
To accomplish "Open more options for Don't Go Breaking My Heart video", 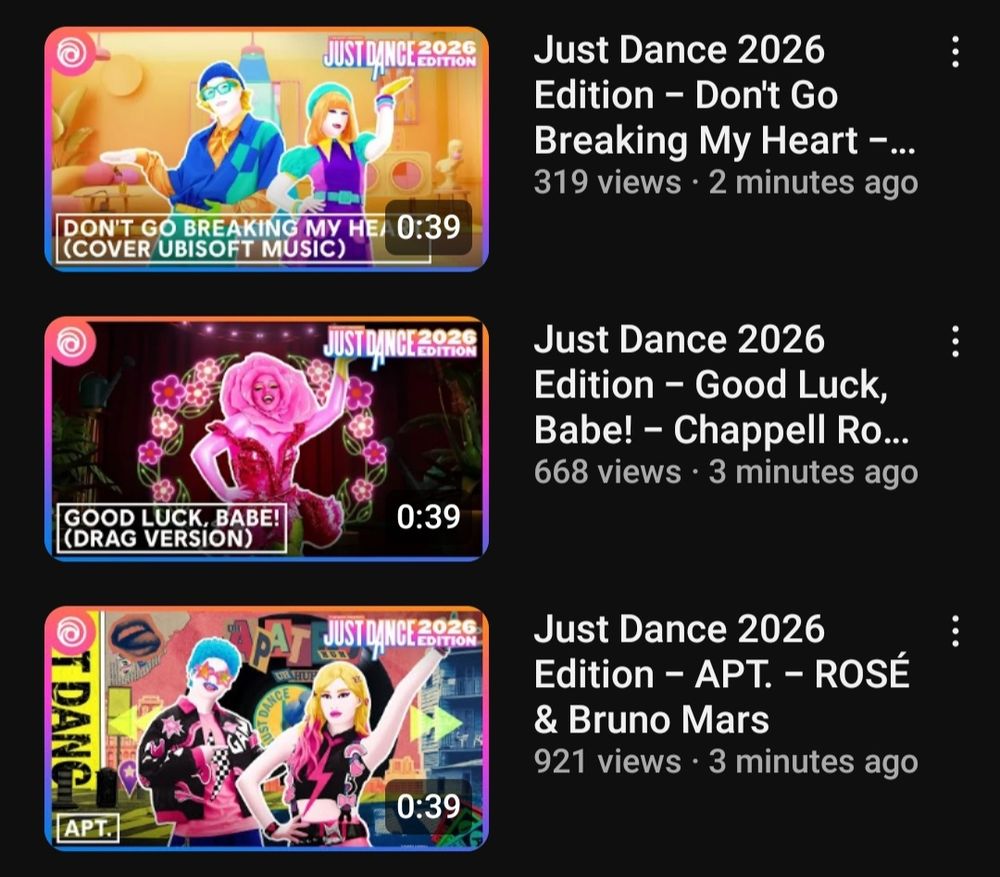I will pyautogui.click(x=955, y=52).
